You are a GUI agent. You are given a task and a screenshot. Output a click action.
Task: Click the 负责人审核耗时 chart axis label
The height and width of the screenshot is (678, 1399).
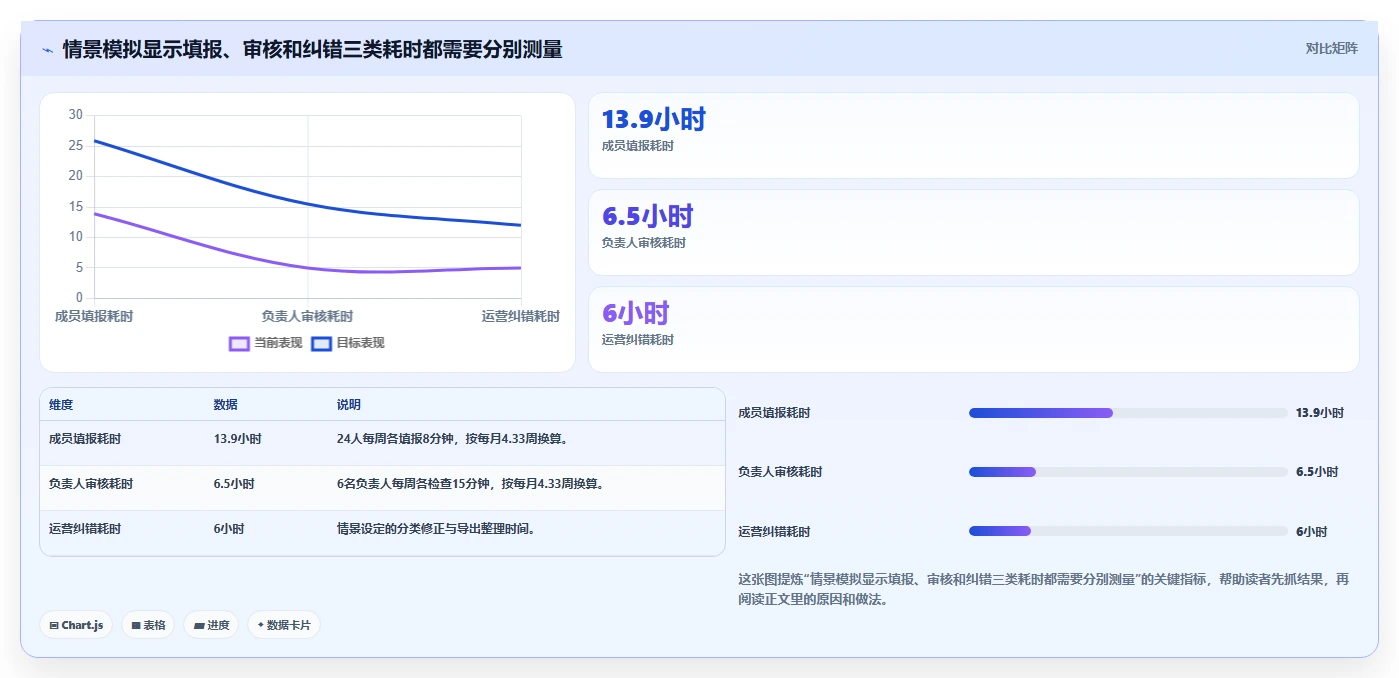point(307,316)
